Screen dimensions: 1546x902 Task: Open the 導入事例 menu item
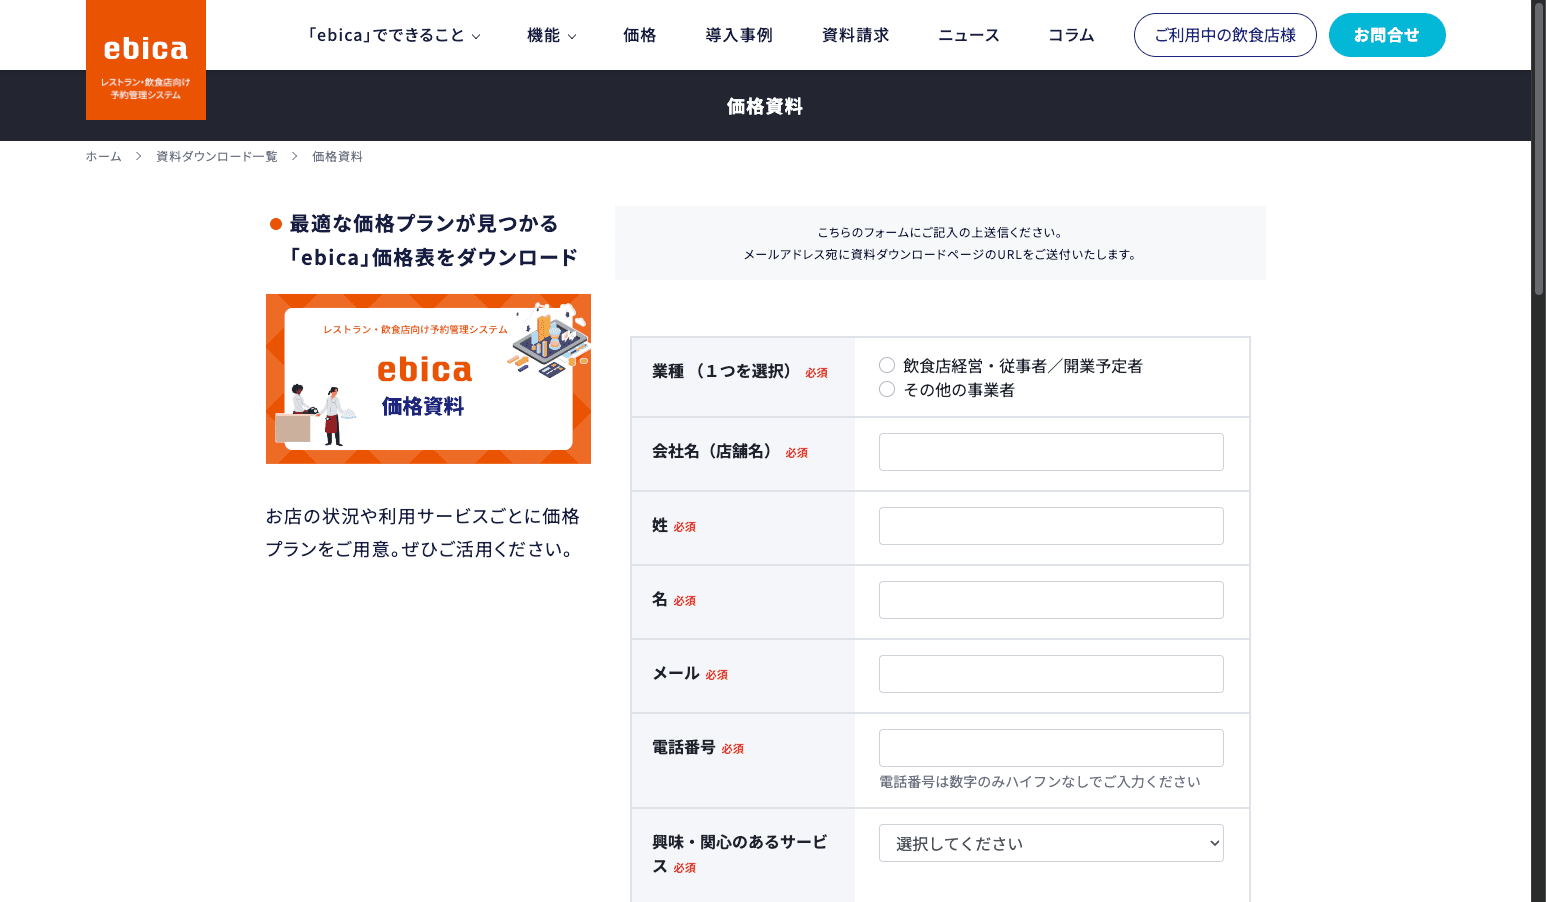(x=739, y=35)
